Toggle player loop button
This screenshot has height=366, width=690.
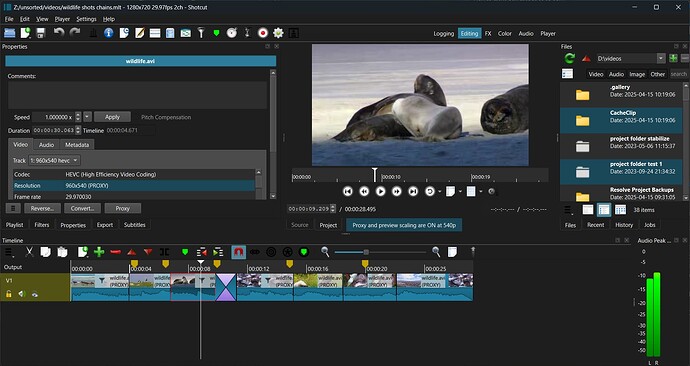(429, 191)
